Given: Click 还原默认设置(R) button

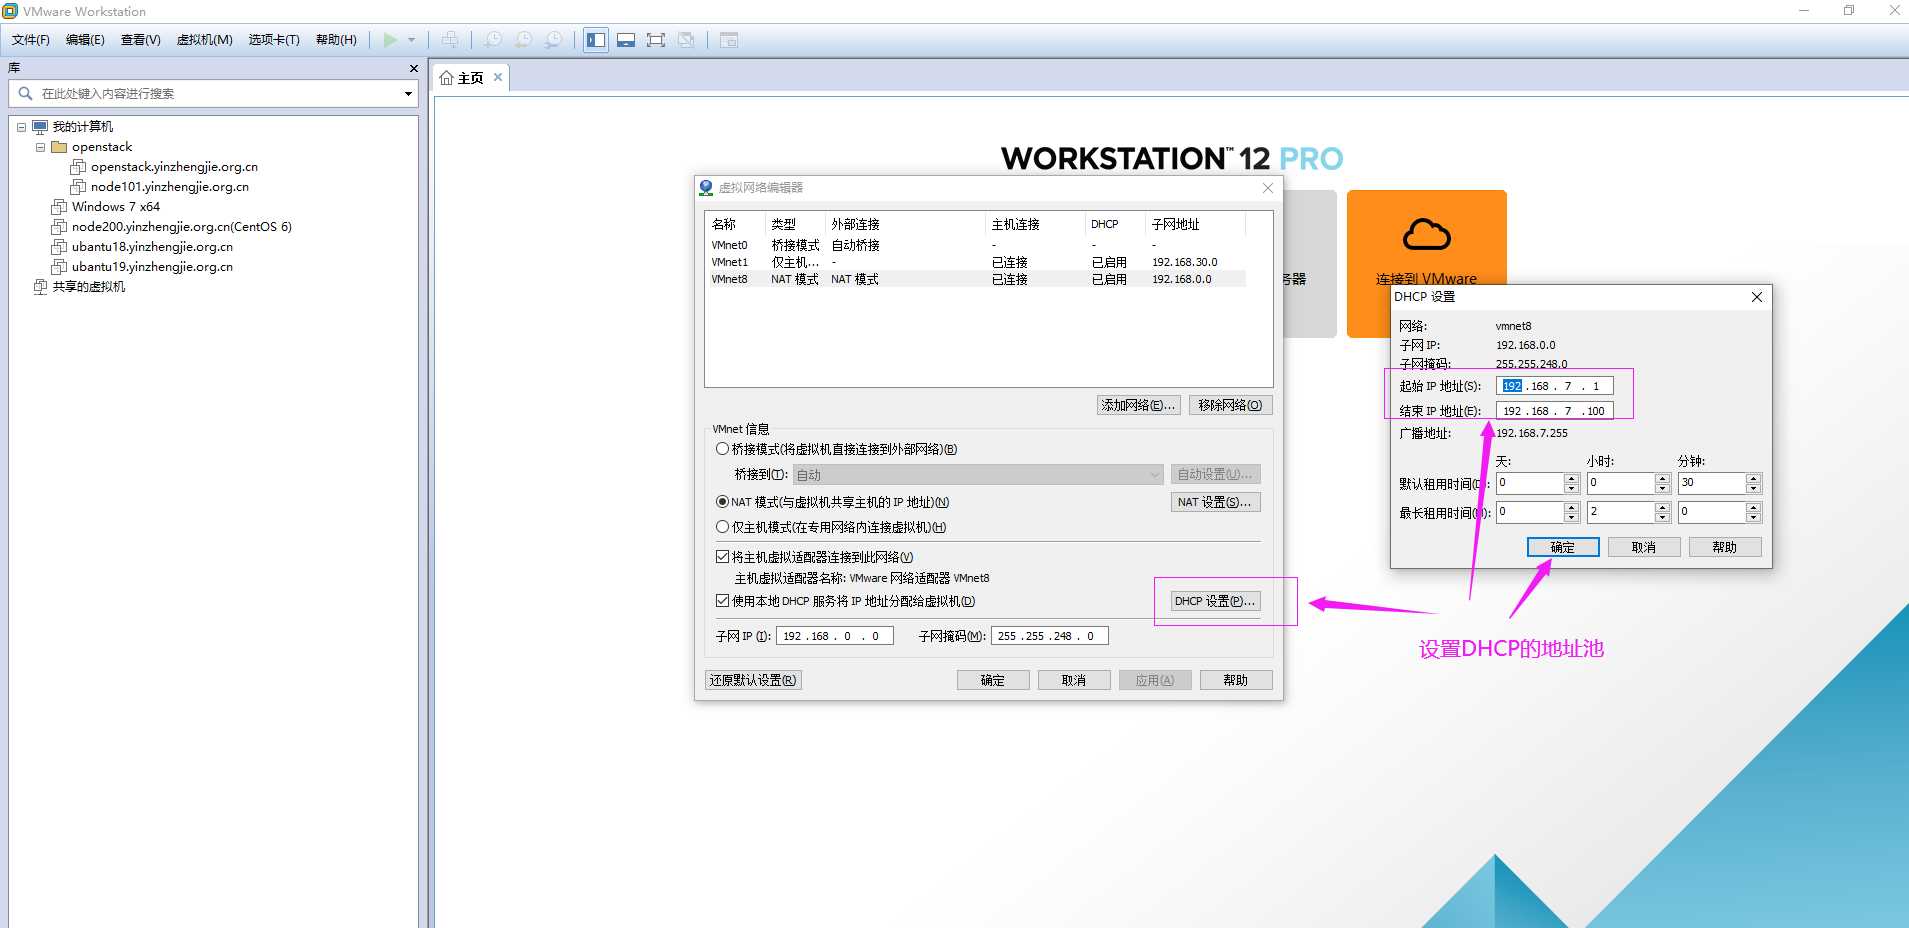Looking at the screenshot, I should click(x=753, y=680).
